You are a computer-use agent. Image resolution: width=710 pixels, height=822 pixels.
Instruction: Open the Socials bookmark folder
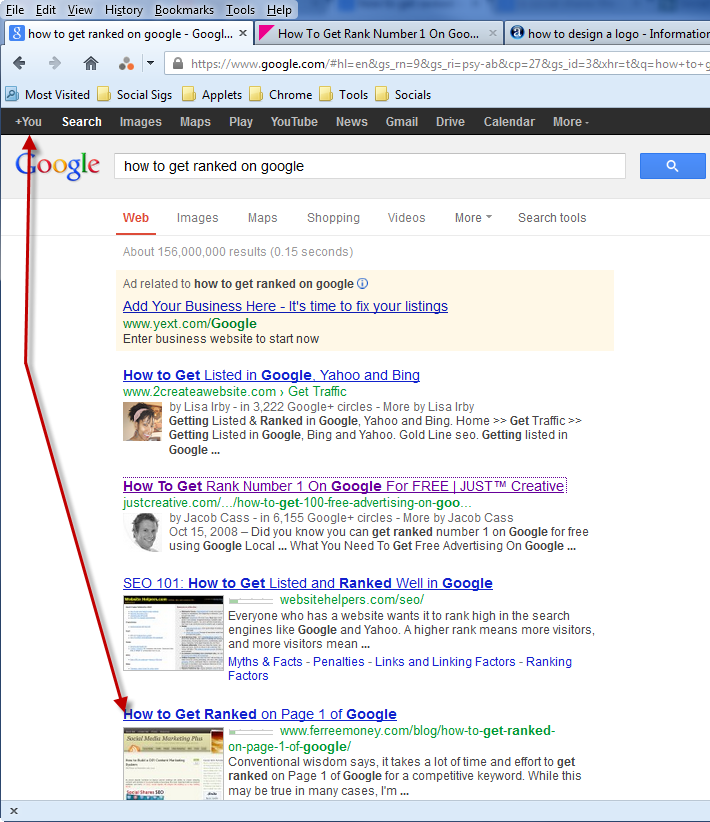[x=403, y=95]
